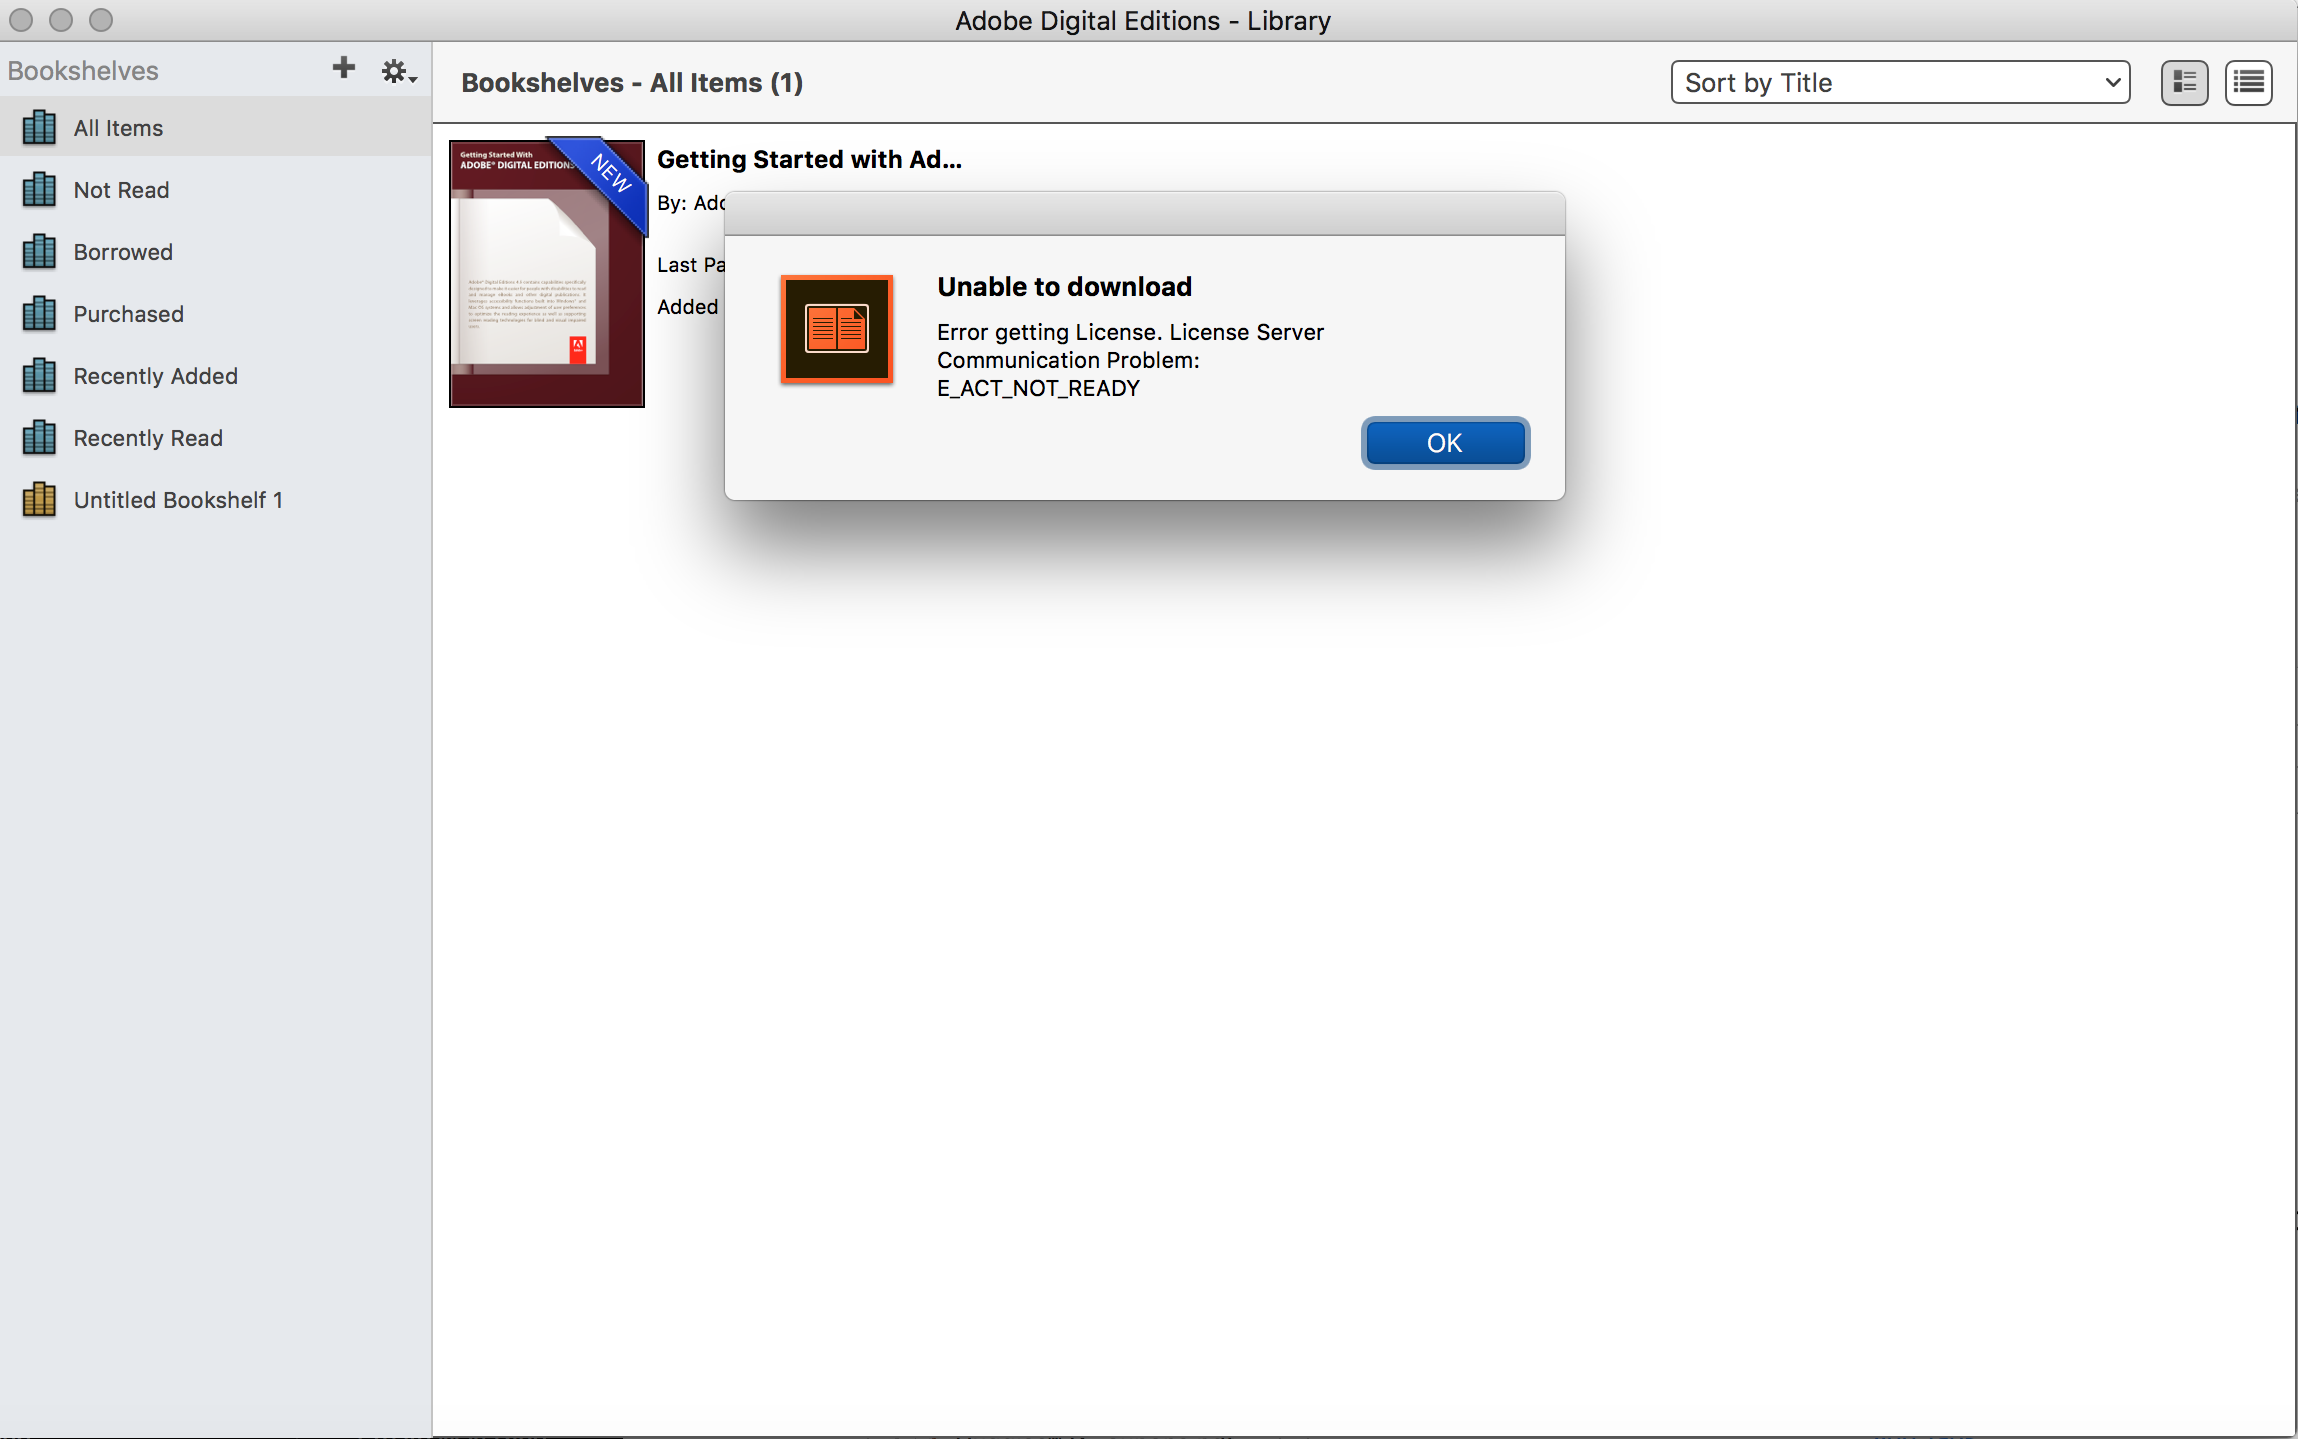Click the Bookshelves panel header label
2298x1439 pixels.
click(83, 71)
